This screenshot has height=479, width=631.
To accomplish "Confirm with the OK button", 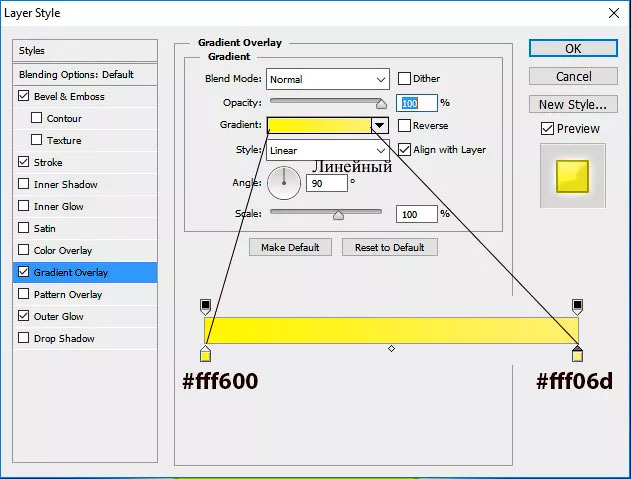I will tap(573, 48).
